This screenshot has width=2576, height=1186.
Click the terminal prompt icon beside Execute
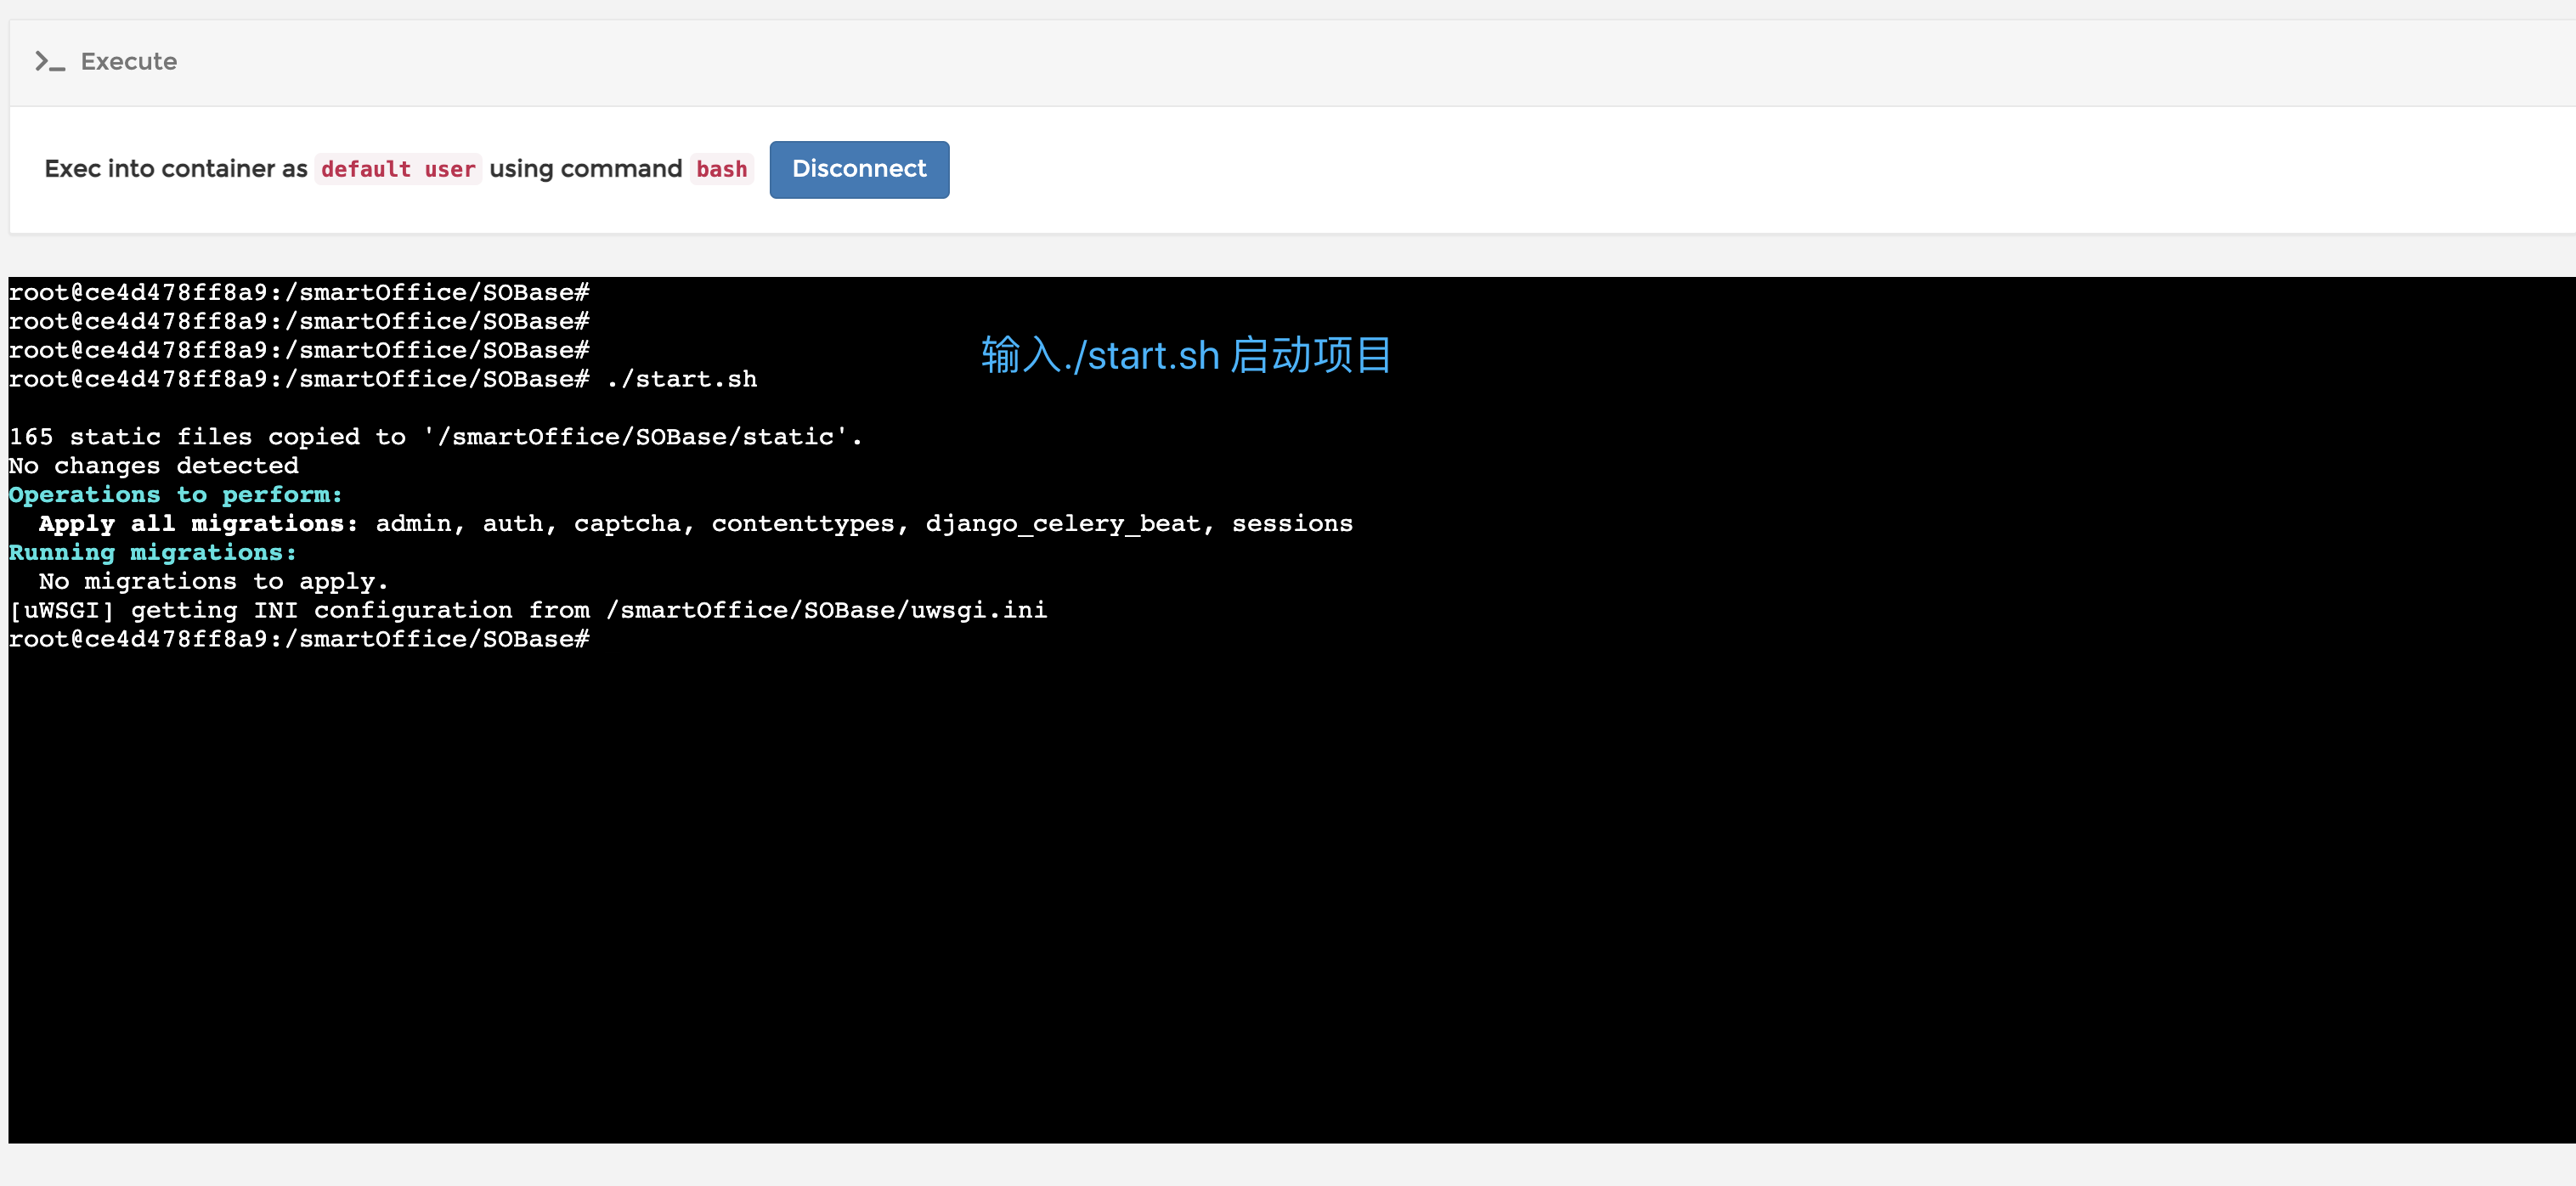click(50, 62)
